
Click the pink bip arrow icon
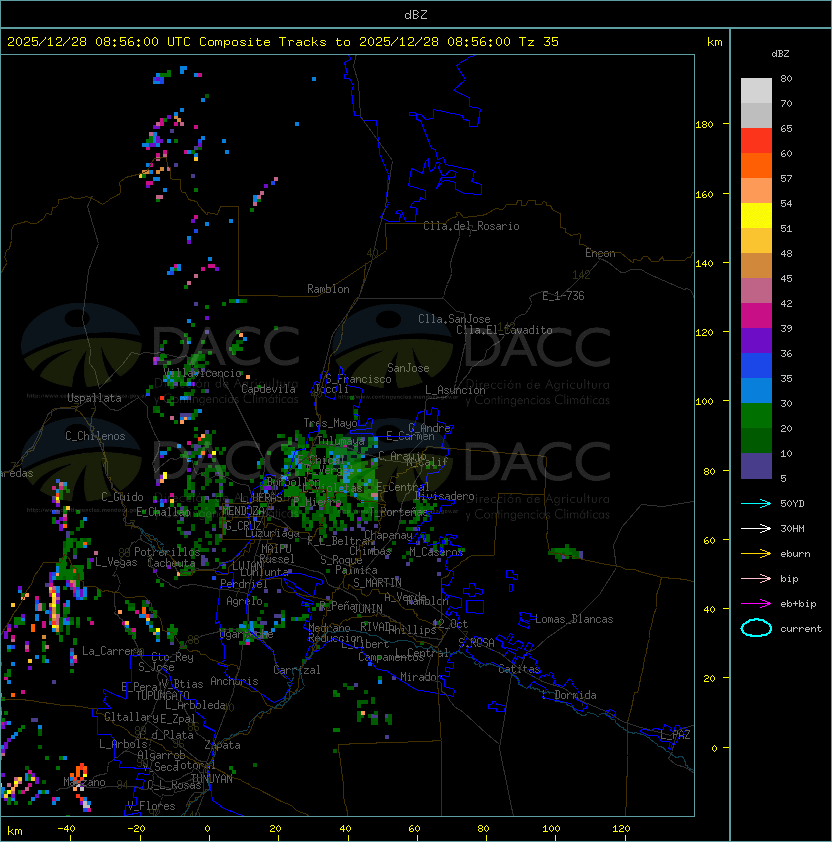(x=756, y=579)
